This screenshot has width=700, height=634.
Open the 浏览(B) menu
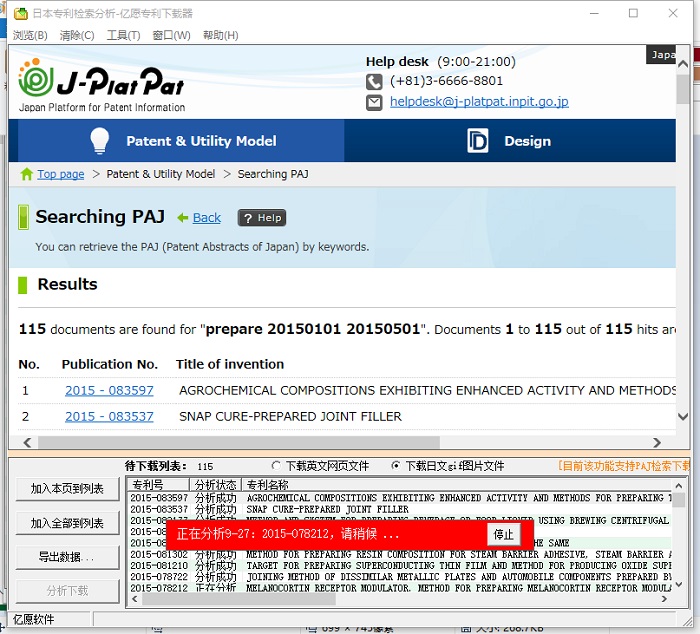coord(30,35)
